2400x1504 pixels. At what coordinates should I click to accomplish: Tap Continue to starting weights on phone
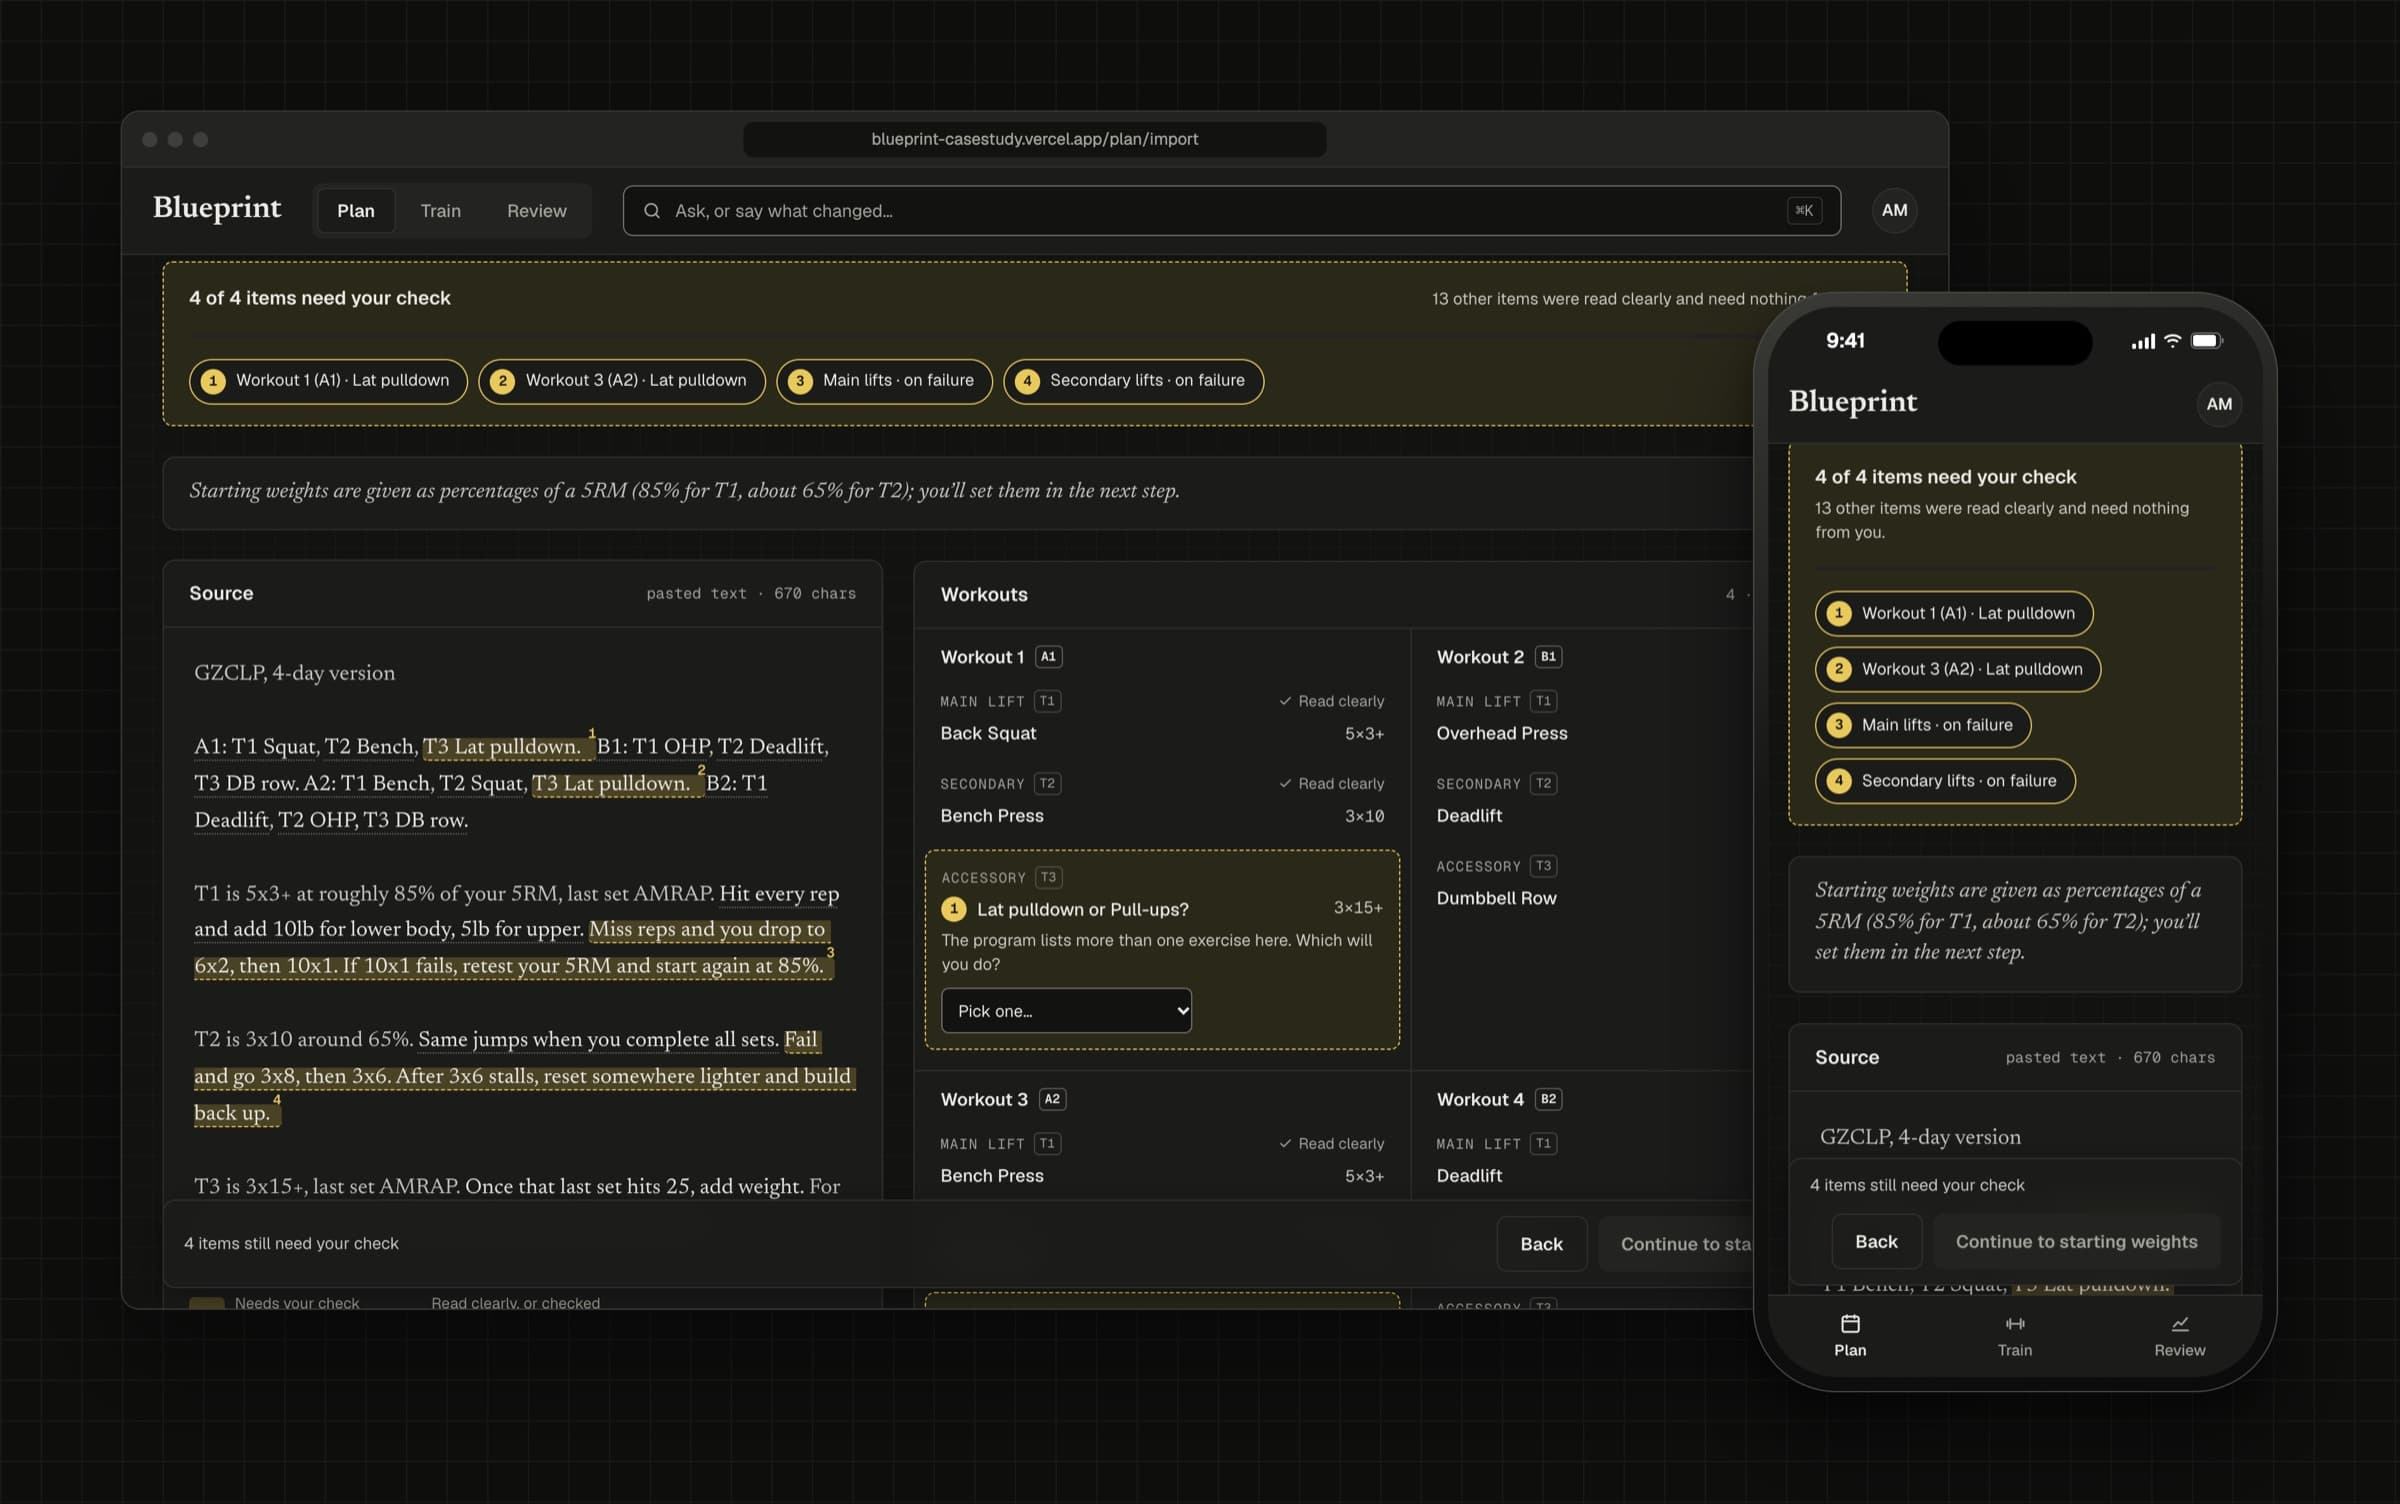2076,1241
